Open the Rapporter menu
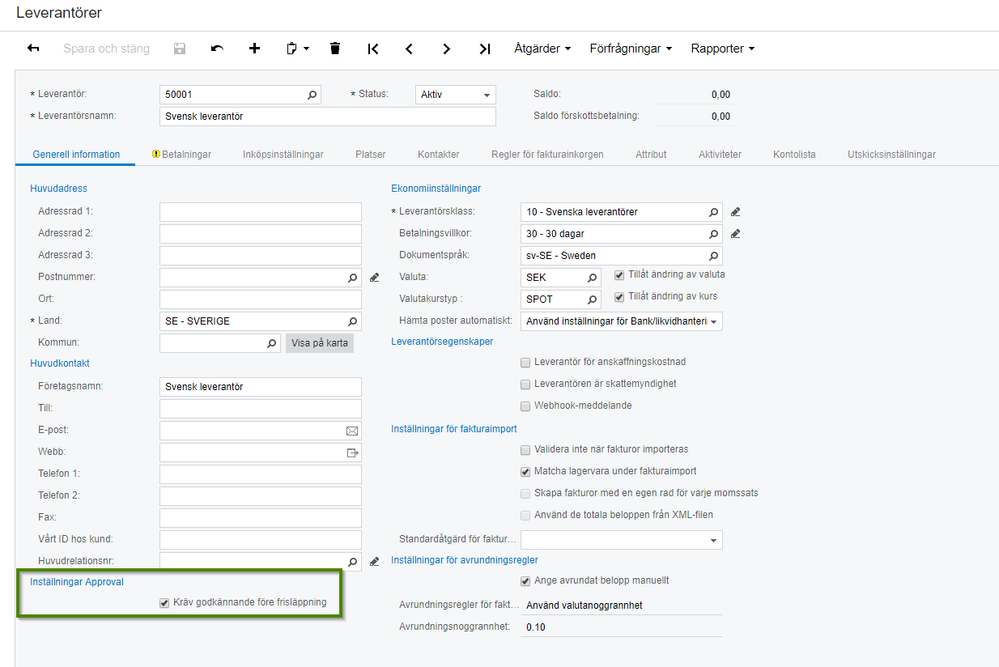 [722, 48]
